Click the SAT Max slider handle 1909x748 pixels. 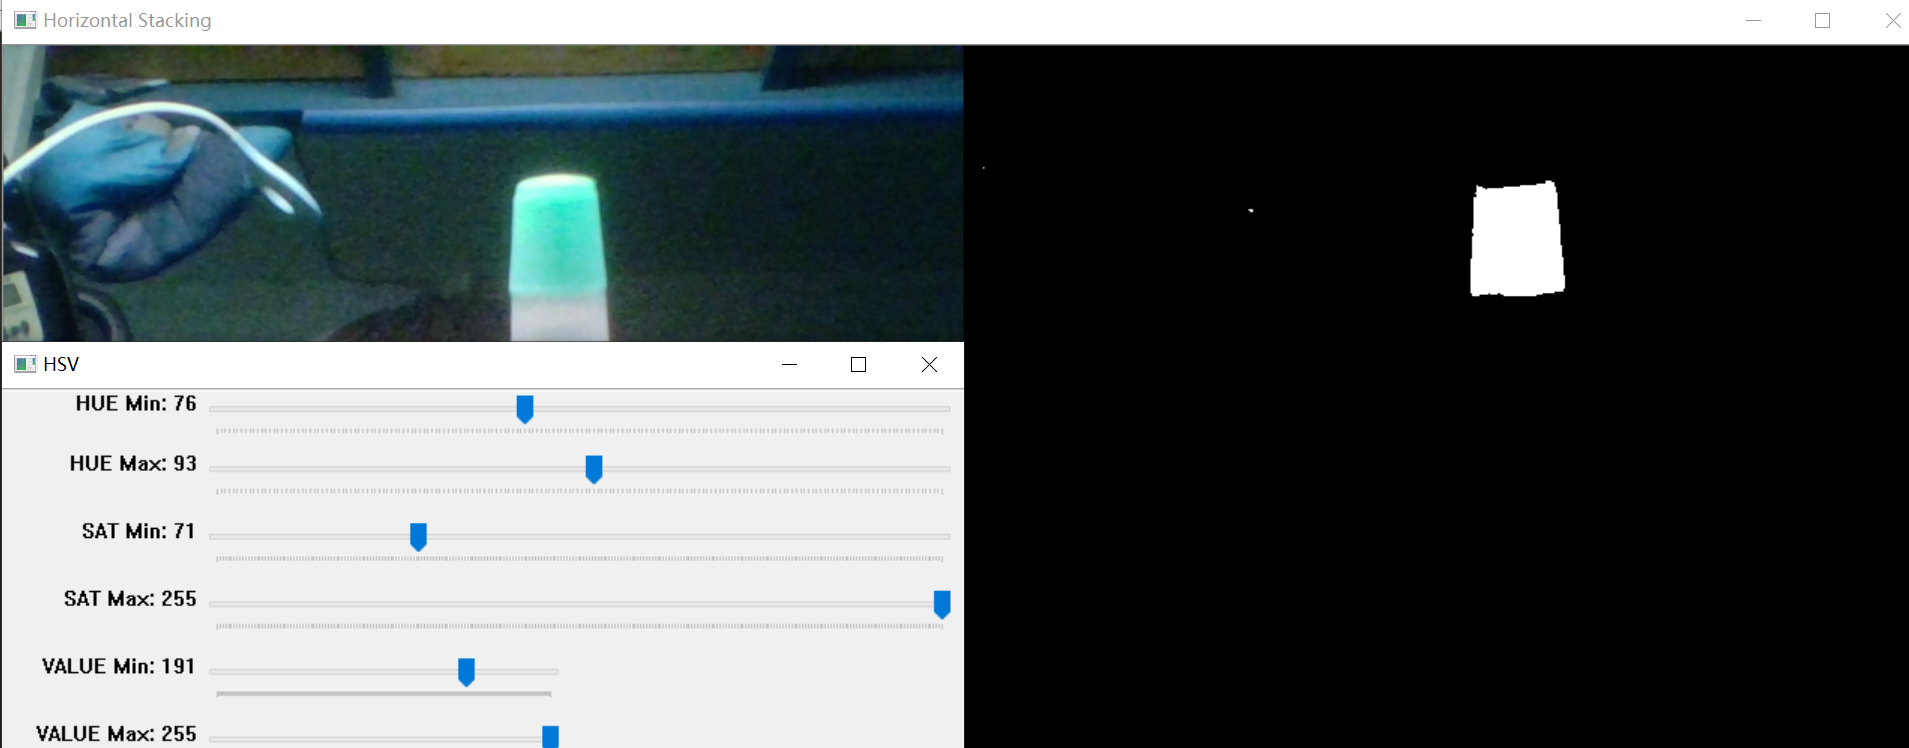[x=942, y=604]
